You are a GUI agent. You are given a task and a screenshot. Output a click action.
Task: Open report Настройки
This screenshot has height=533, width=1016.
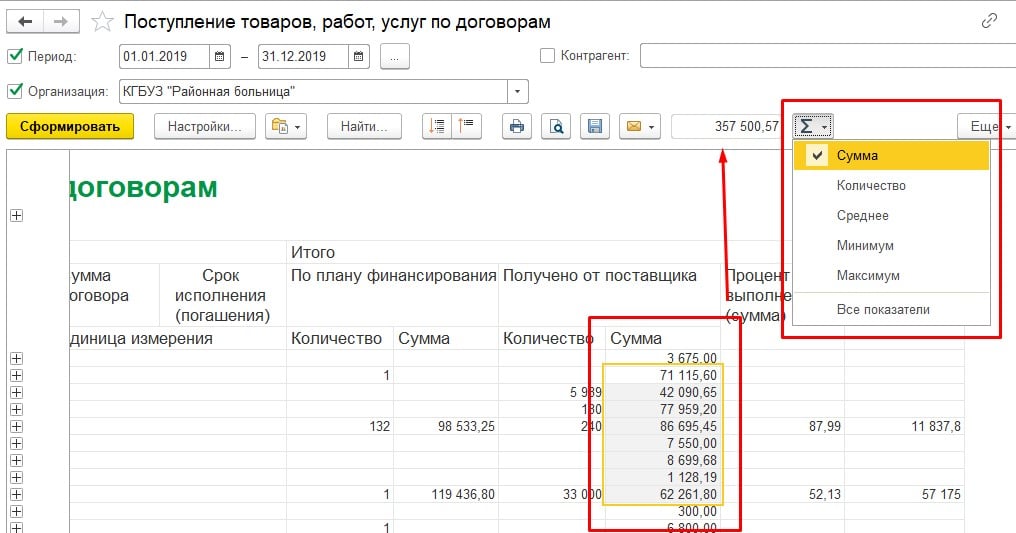tap(205, 126)
